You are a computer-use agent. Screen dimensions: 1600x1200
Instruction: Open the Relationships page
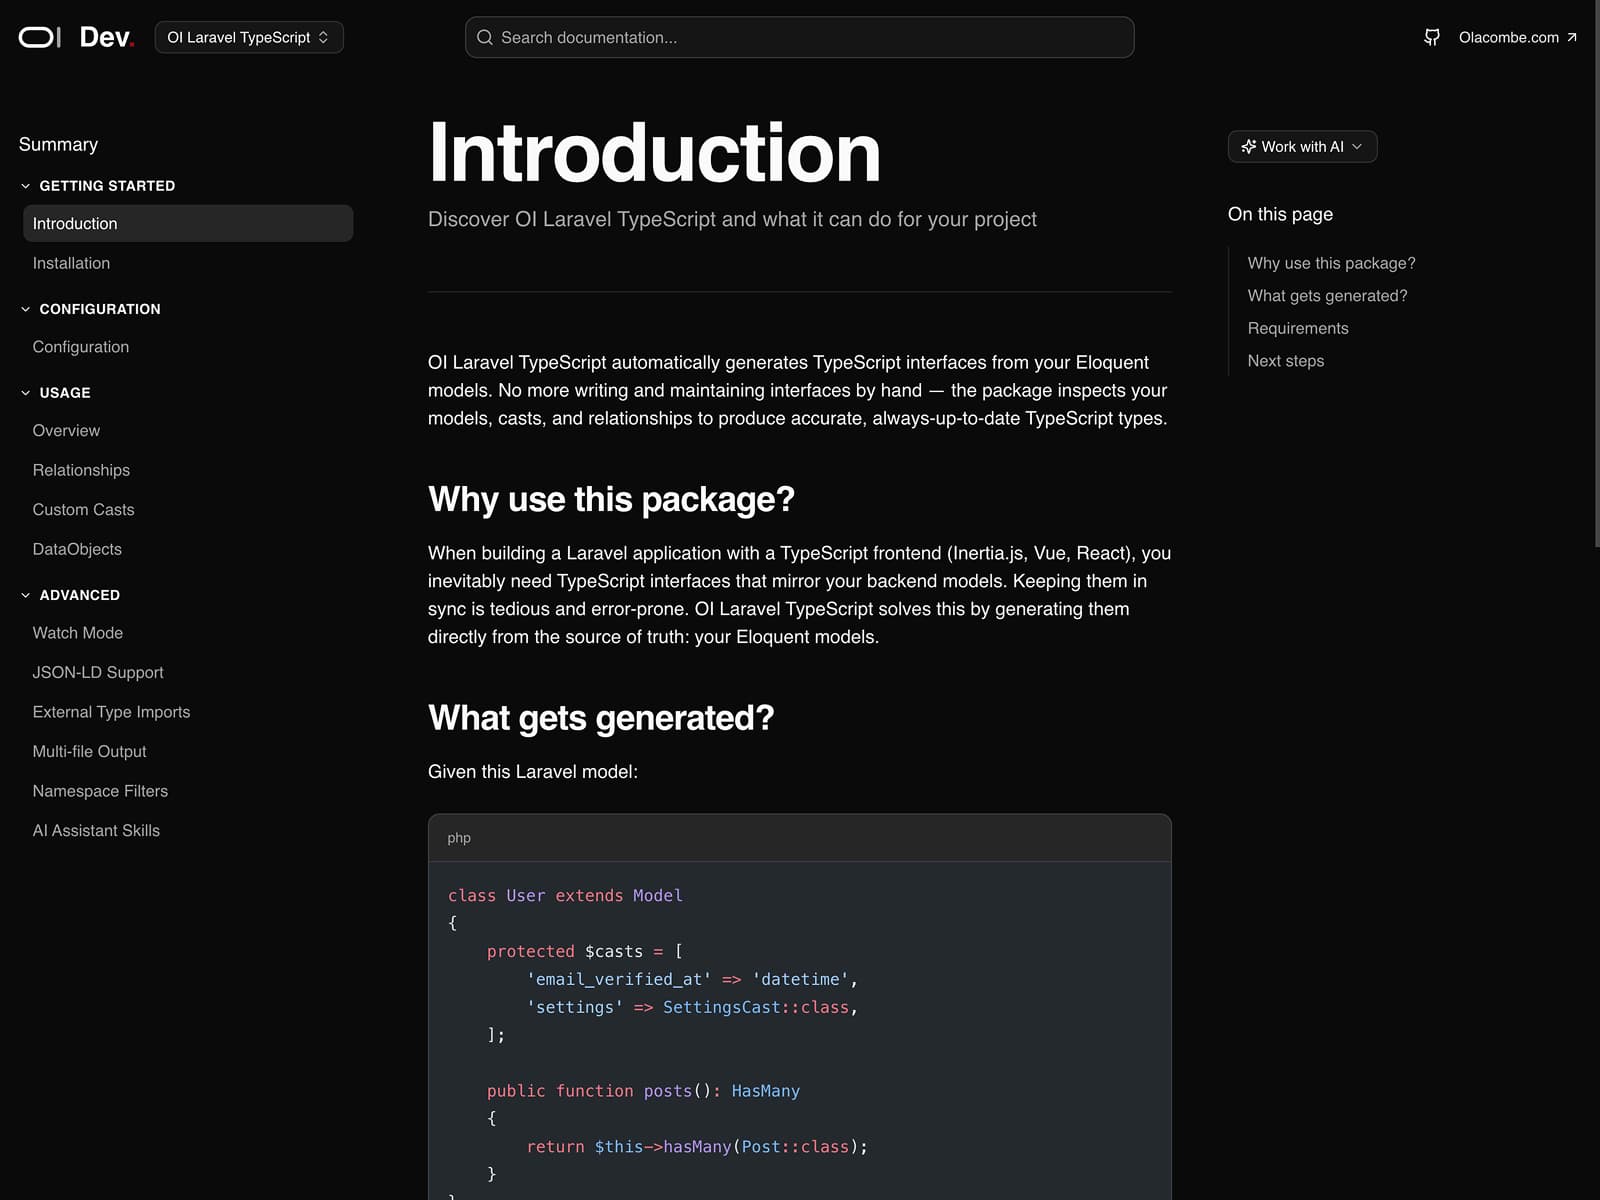(81, 470)
